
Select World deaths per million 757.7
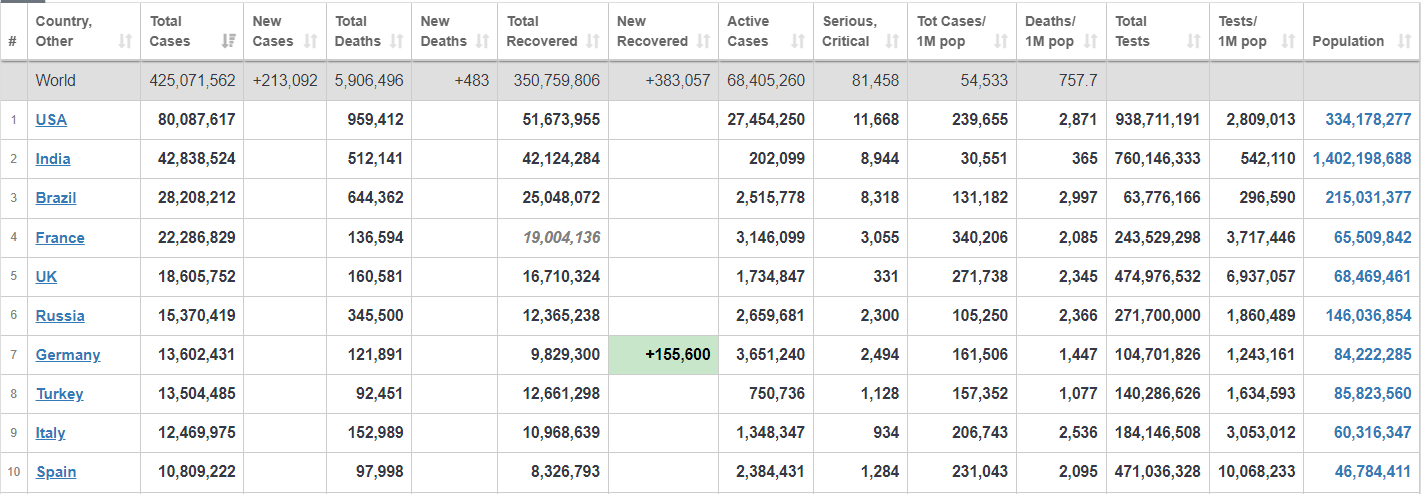tap(1078, 81)
